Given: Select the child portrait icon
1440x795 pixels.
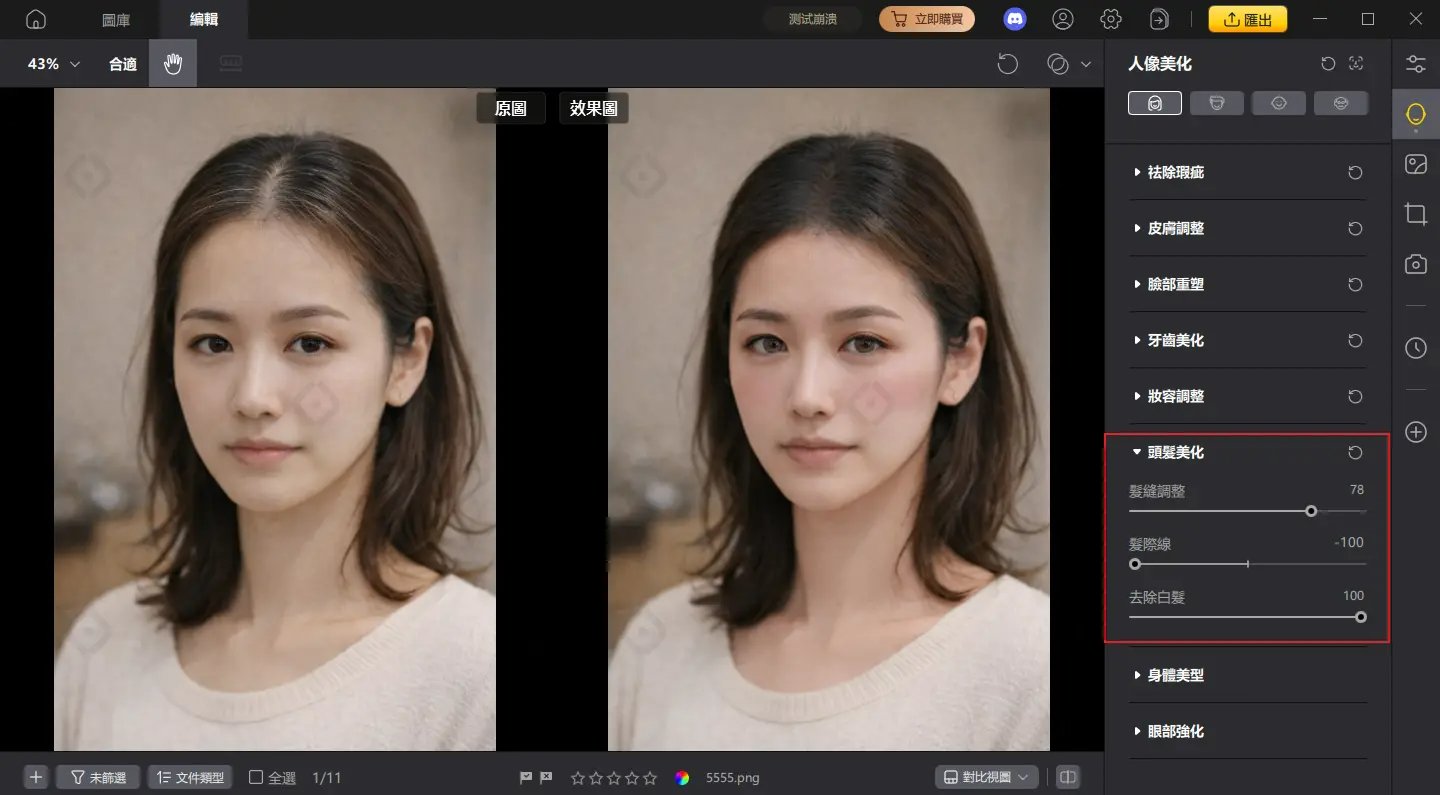Looking at the screenshot, I should [x=1279, y=102].
